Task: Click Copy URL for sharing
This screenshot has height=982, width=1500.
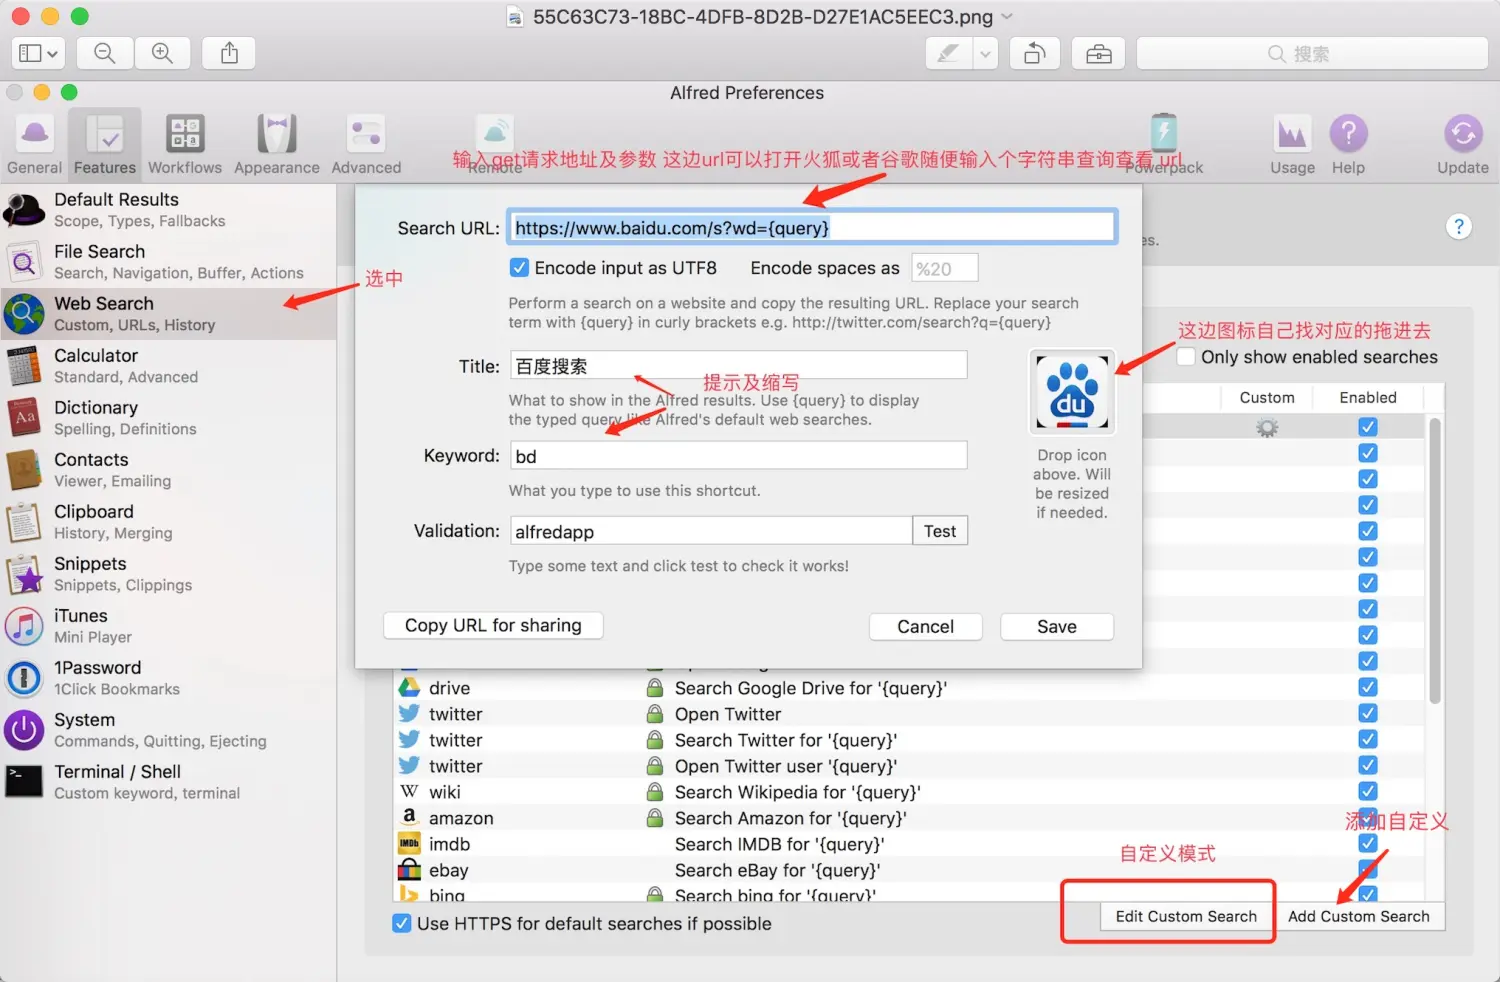Action: pyautogui.click(x=493, y=625)
